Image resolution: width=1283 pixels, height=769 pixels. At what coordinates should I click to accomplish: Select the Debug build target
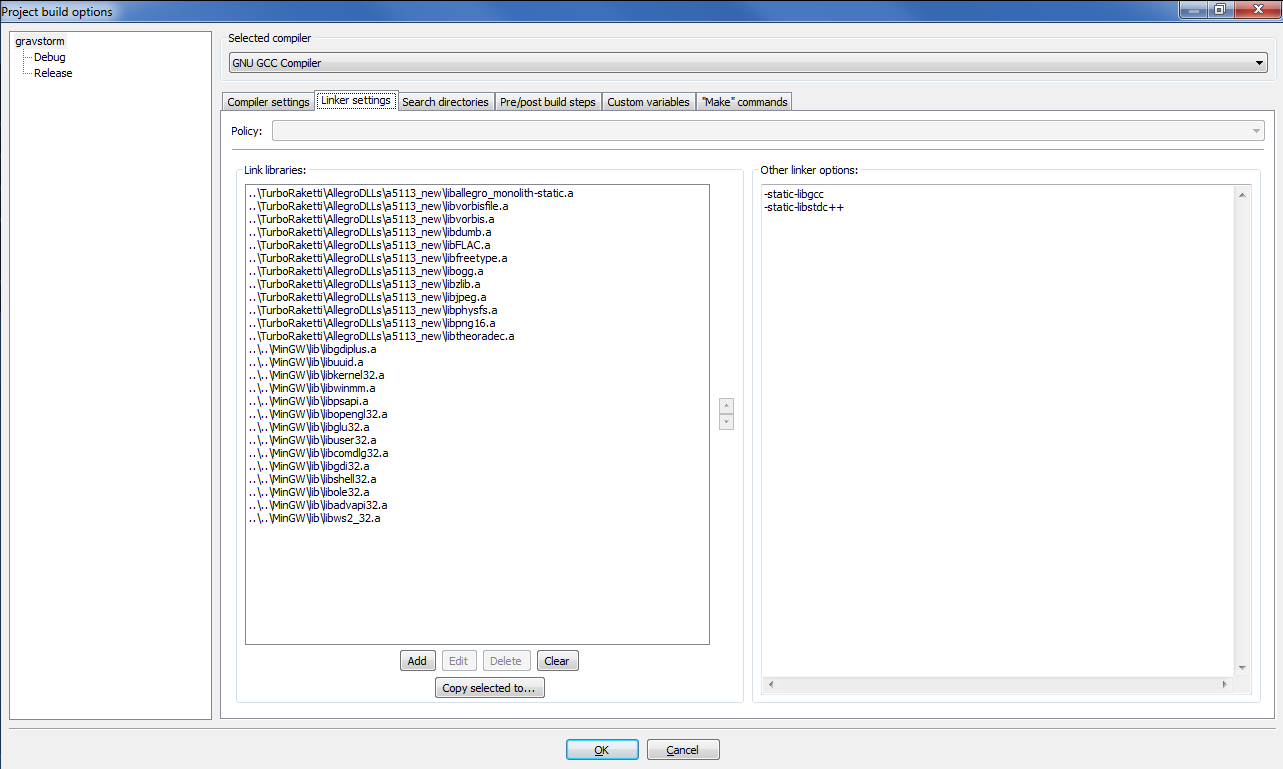click(49, 57)
